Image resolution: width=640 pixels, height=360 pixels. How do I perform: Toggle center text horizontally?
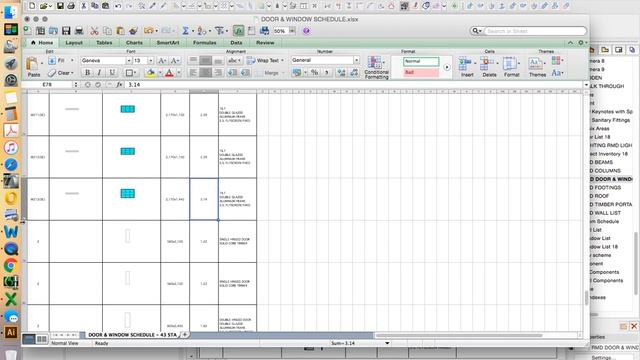(205, 73)
